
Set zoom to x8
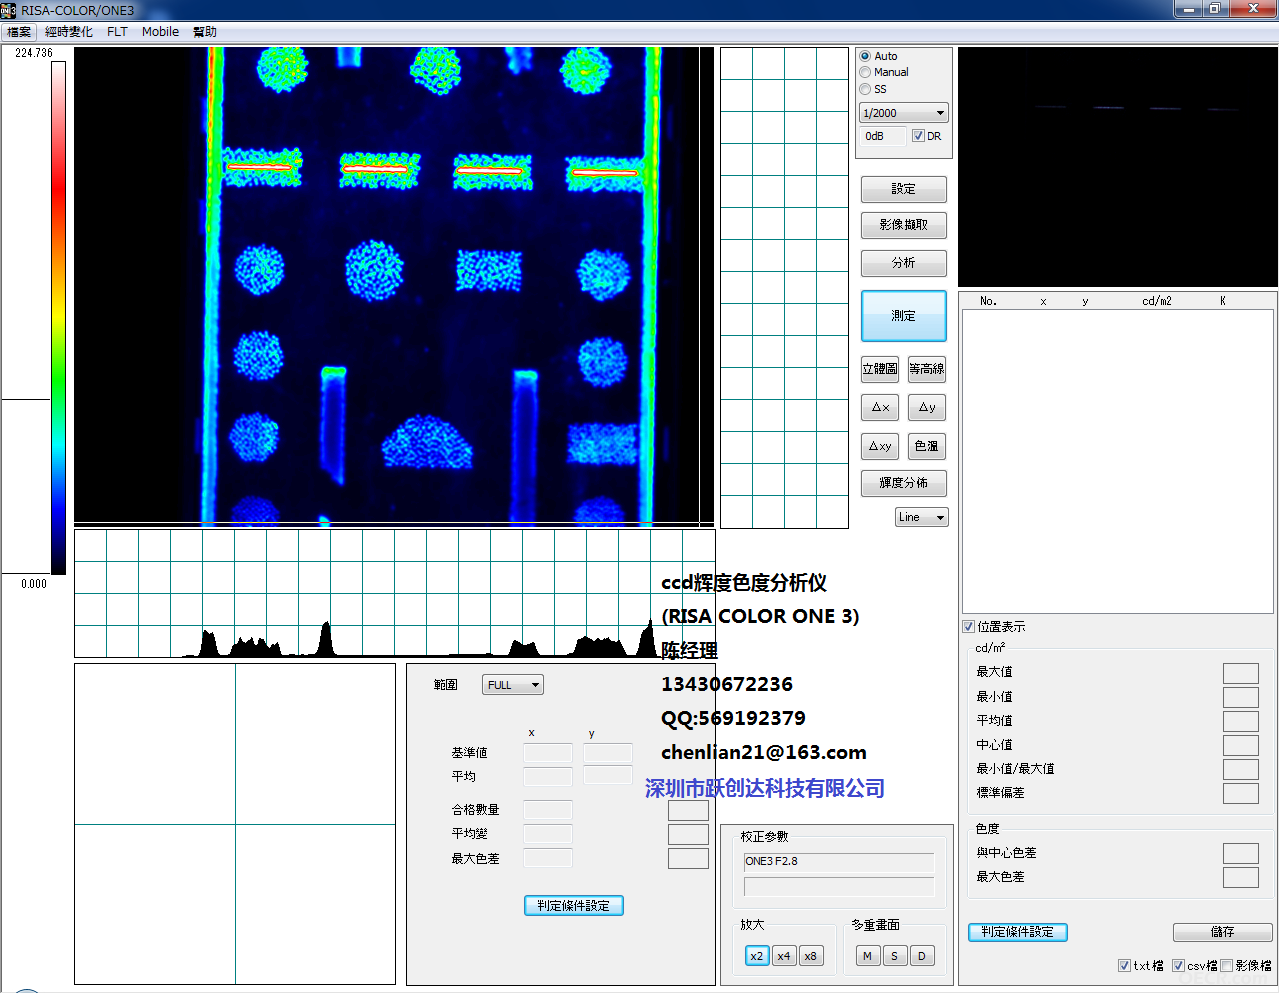point(810,956)
